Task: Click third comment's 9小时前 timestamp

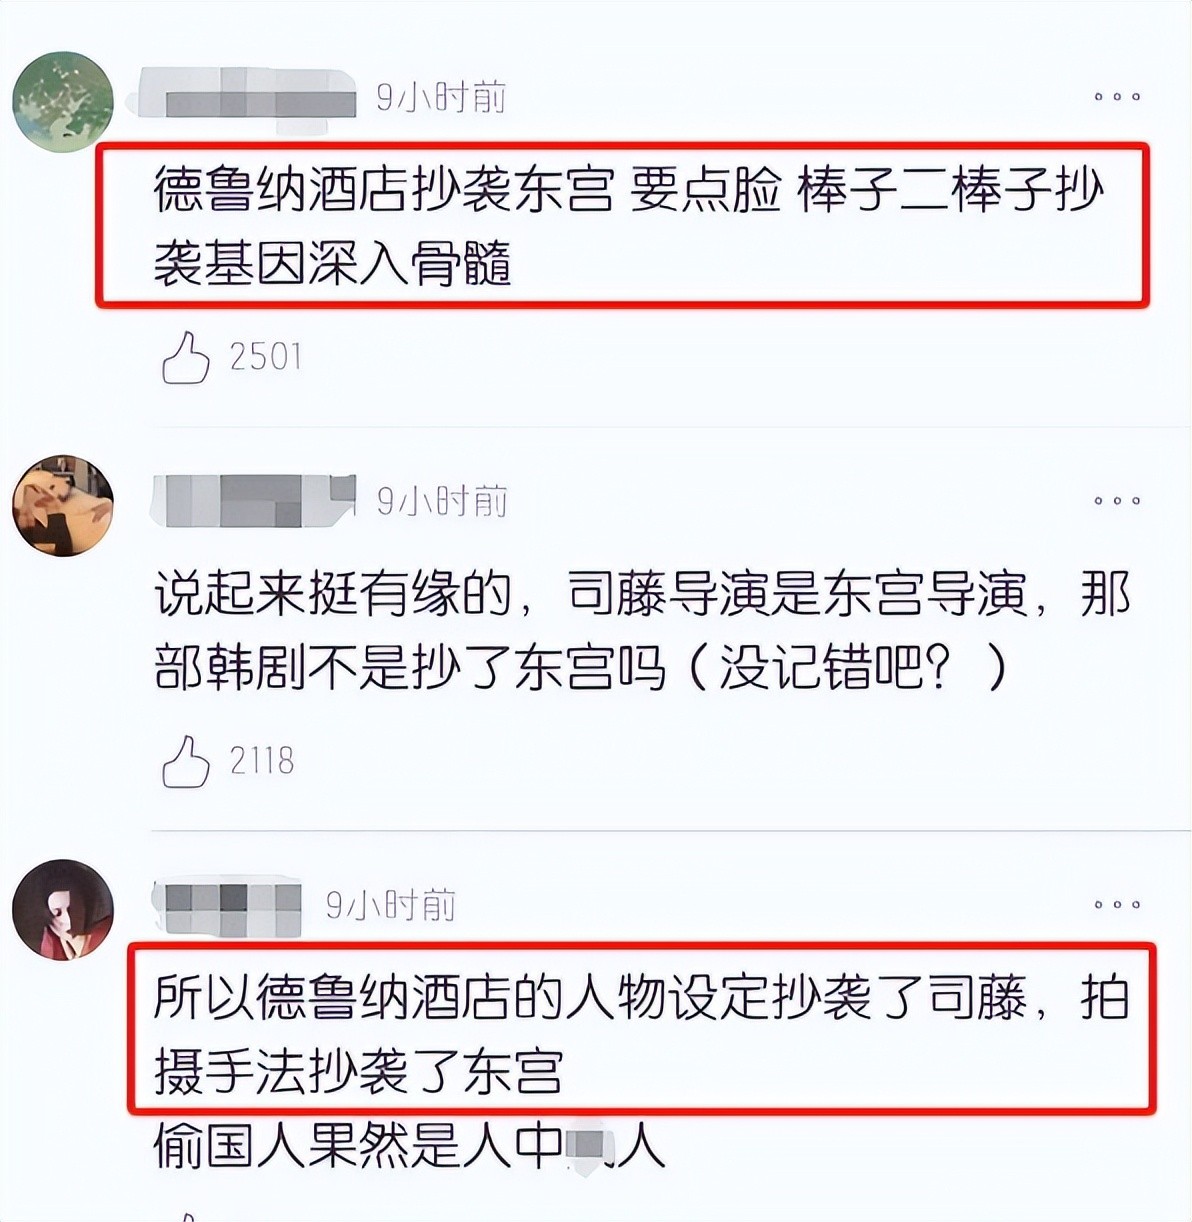Action: (391, 905)
